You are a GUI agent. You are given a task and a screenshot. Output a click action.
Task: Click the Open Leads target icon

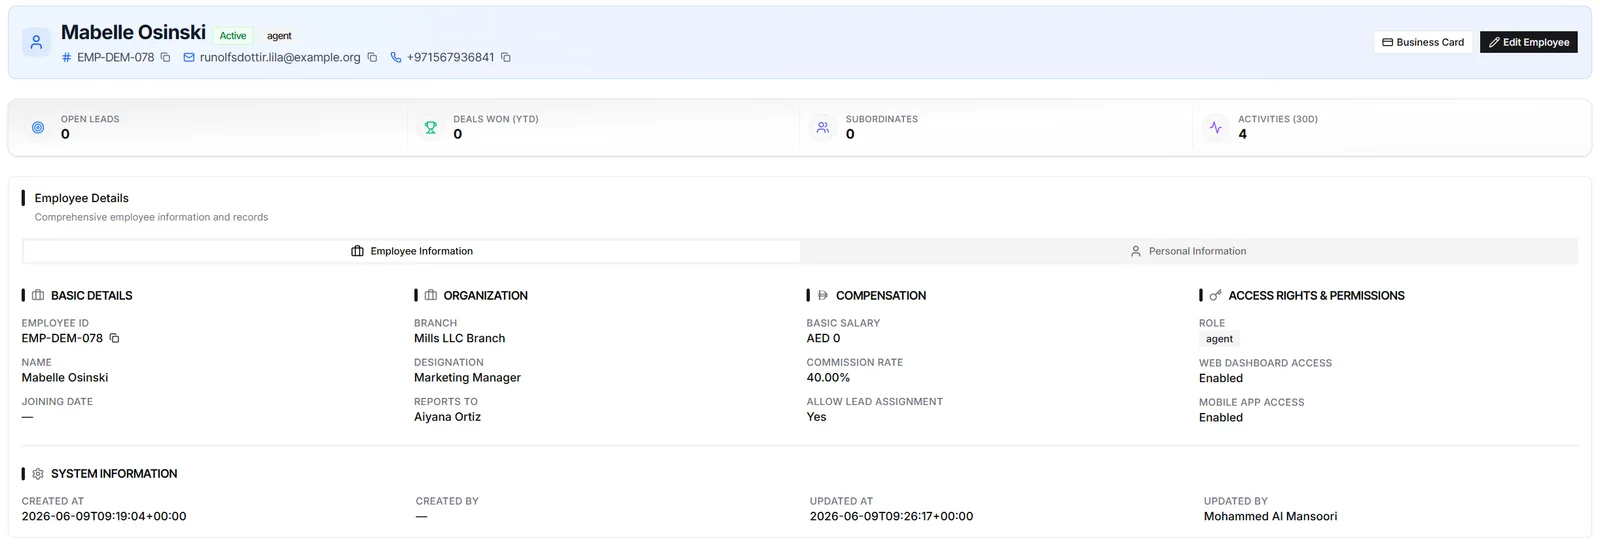tap(38, 127)
